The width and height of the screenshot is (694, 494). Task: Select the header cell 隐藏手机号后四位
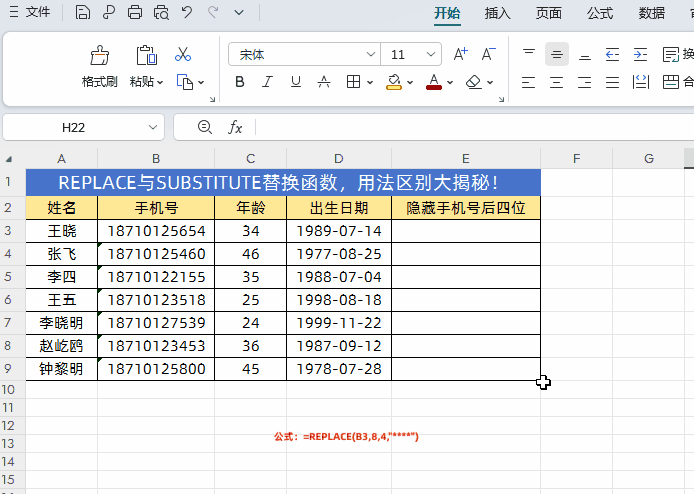click(466, 208)
